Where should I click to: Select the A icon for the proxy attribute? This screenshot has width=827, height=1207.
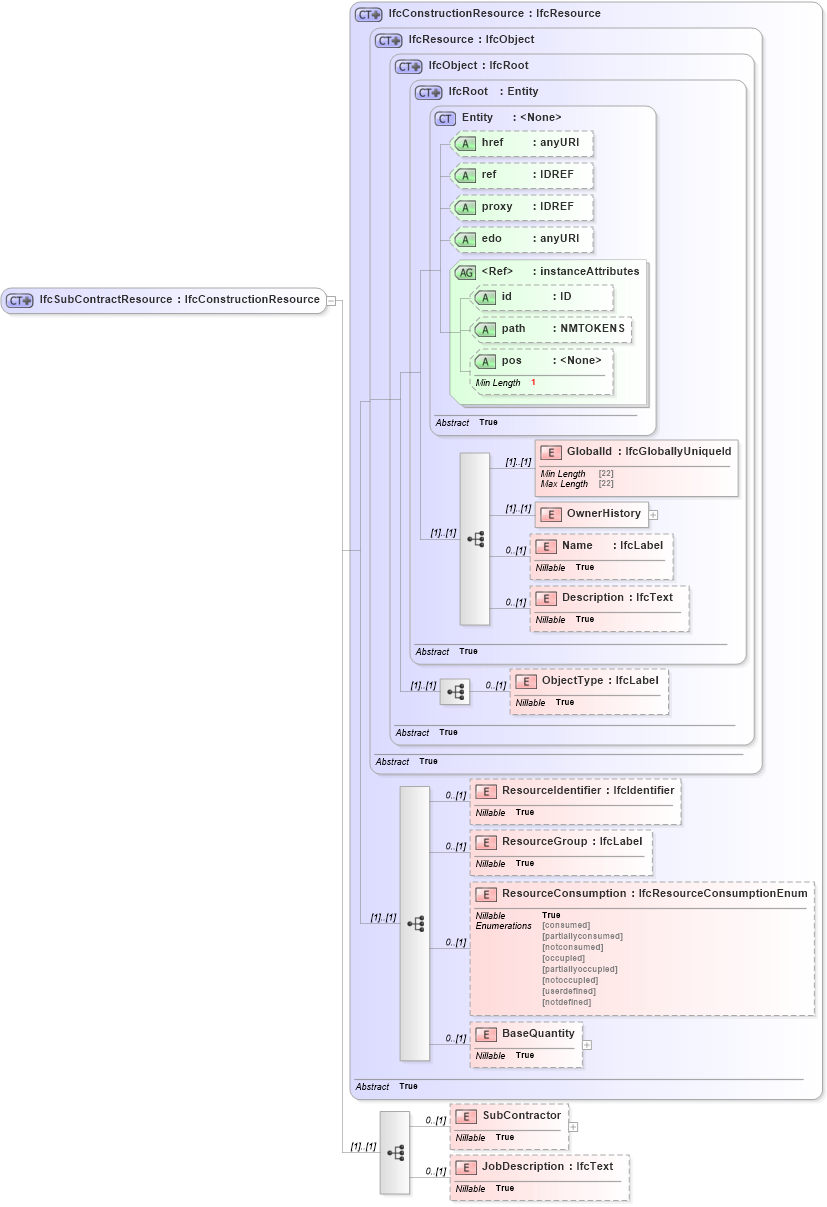[466, 207]
